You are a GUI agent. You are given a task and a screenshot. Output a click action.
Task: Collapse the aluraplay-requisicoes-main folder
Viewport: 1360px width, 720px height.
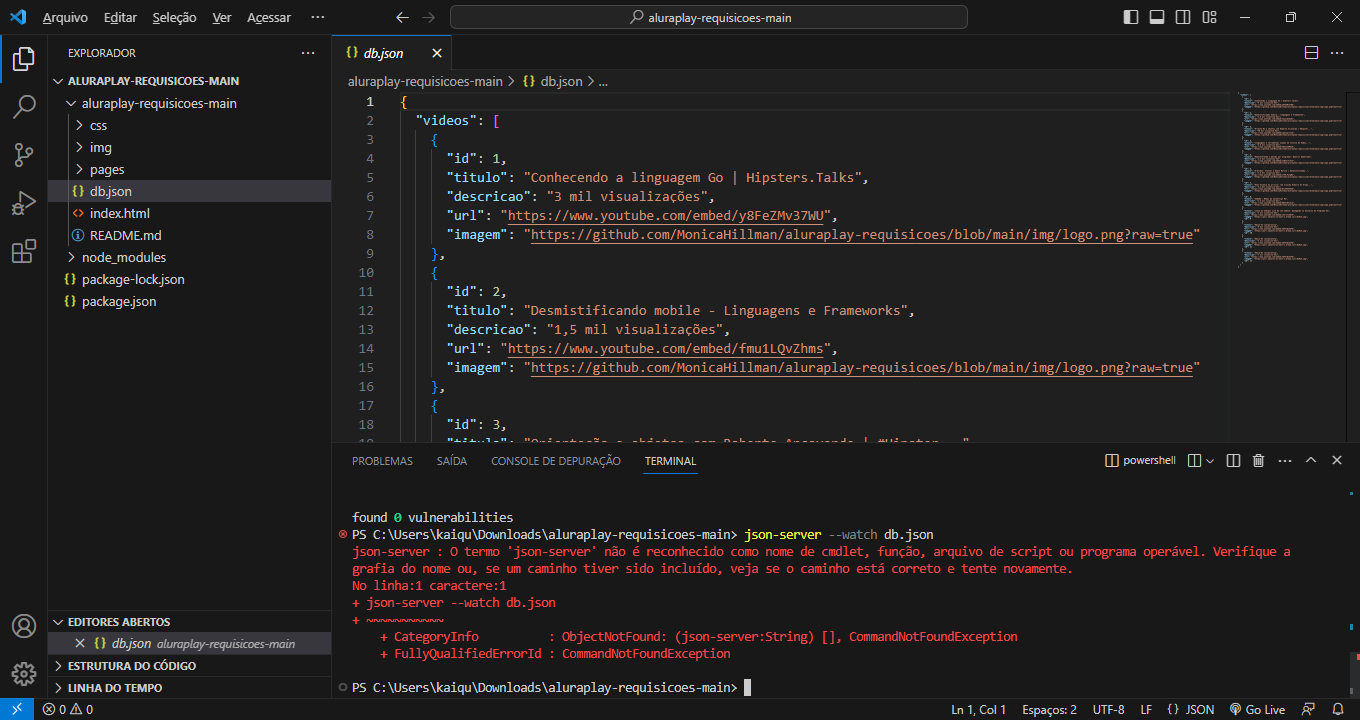[x=69, y=103]
